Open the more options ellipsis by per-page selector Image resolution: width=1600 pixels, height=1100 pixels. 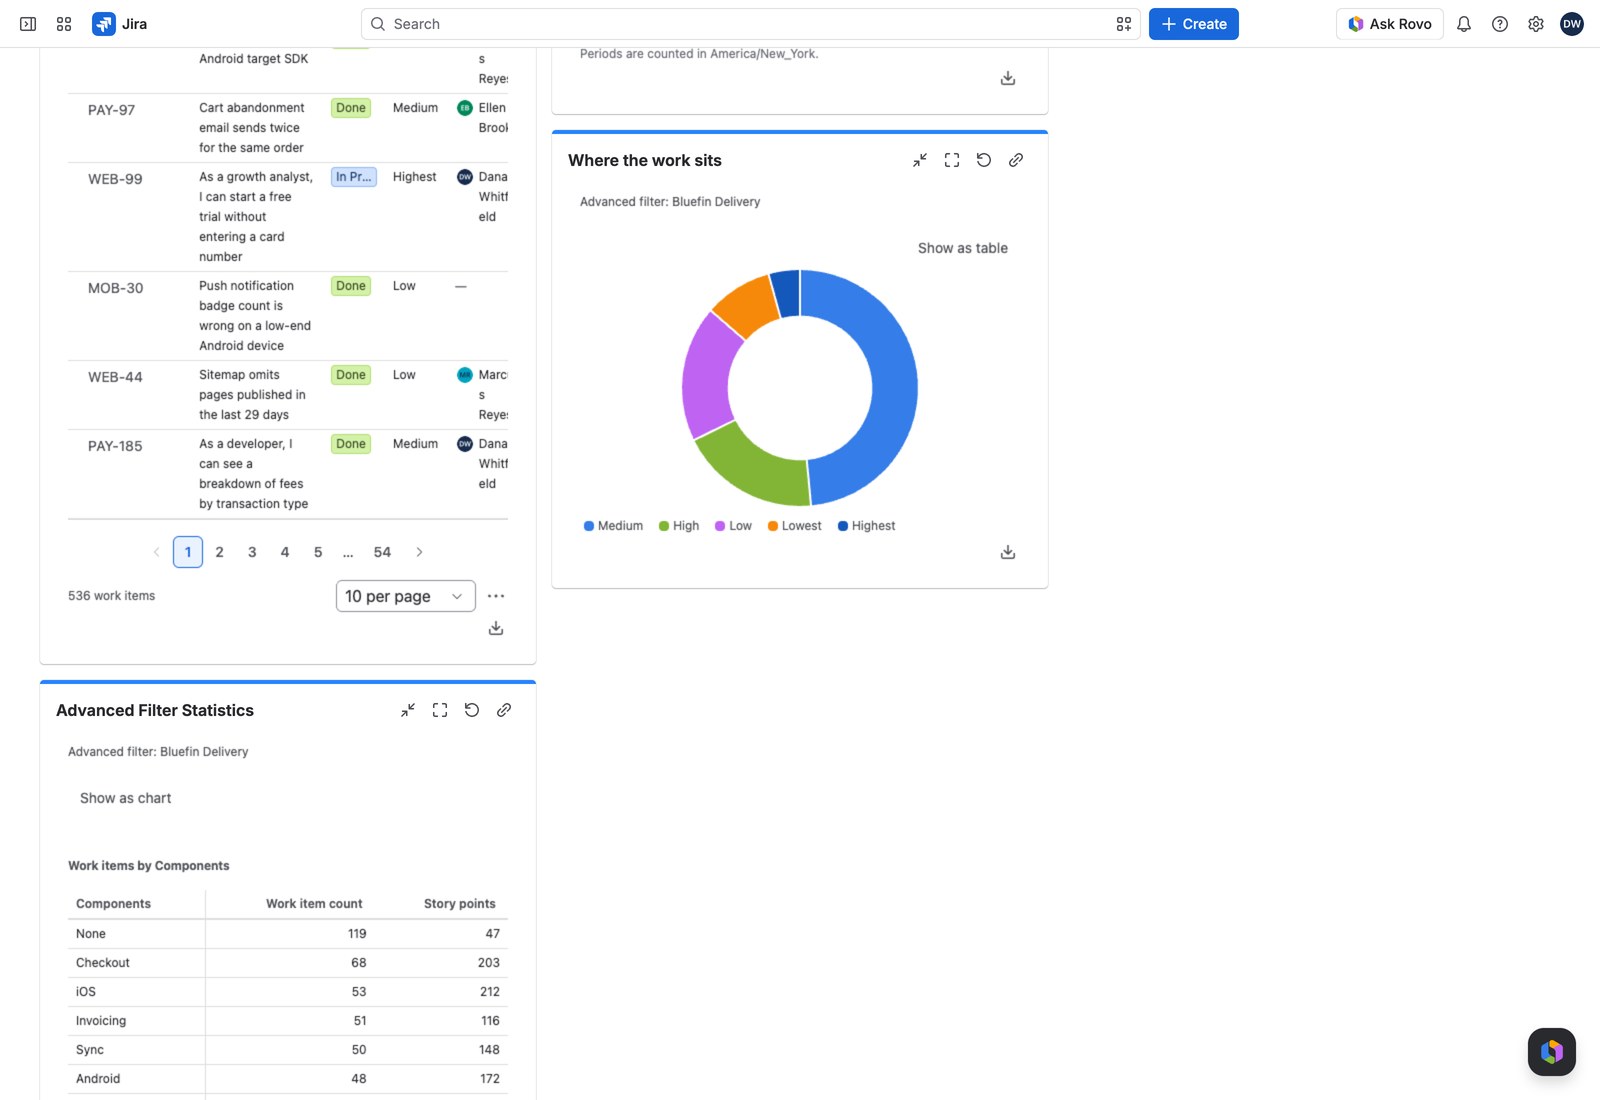pyautogui.click(x=496, y=596)
